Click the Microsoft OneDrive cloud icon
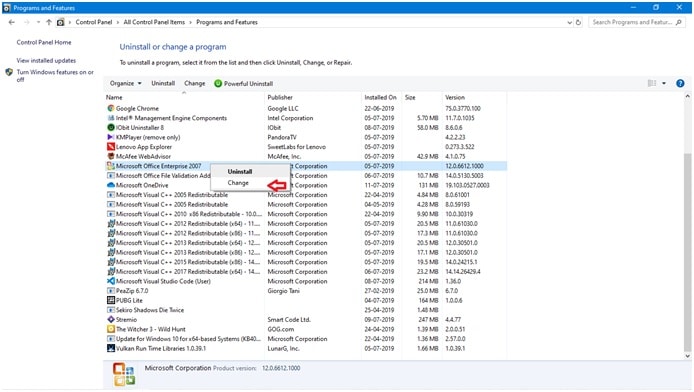This screenshot has height=392, width=694. 111,185
